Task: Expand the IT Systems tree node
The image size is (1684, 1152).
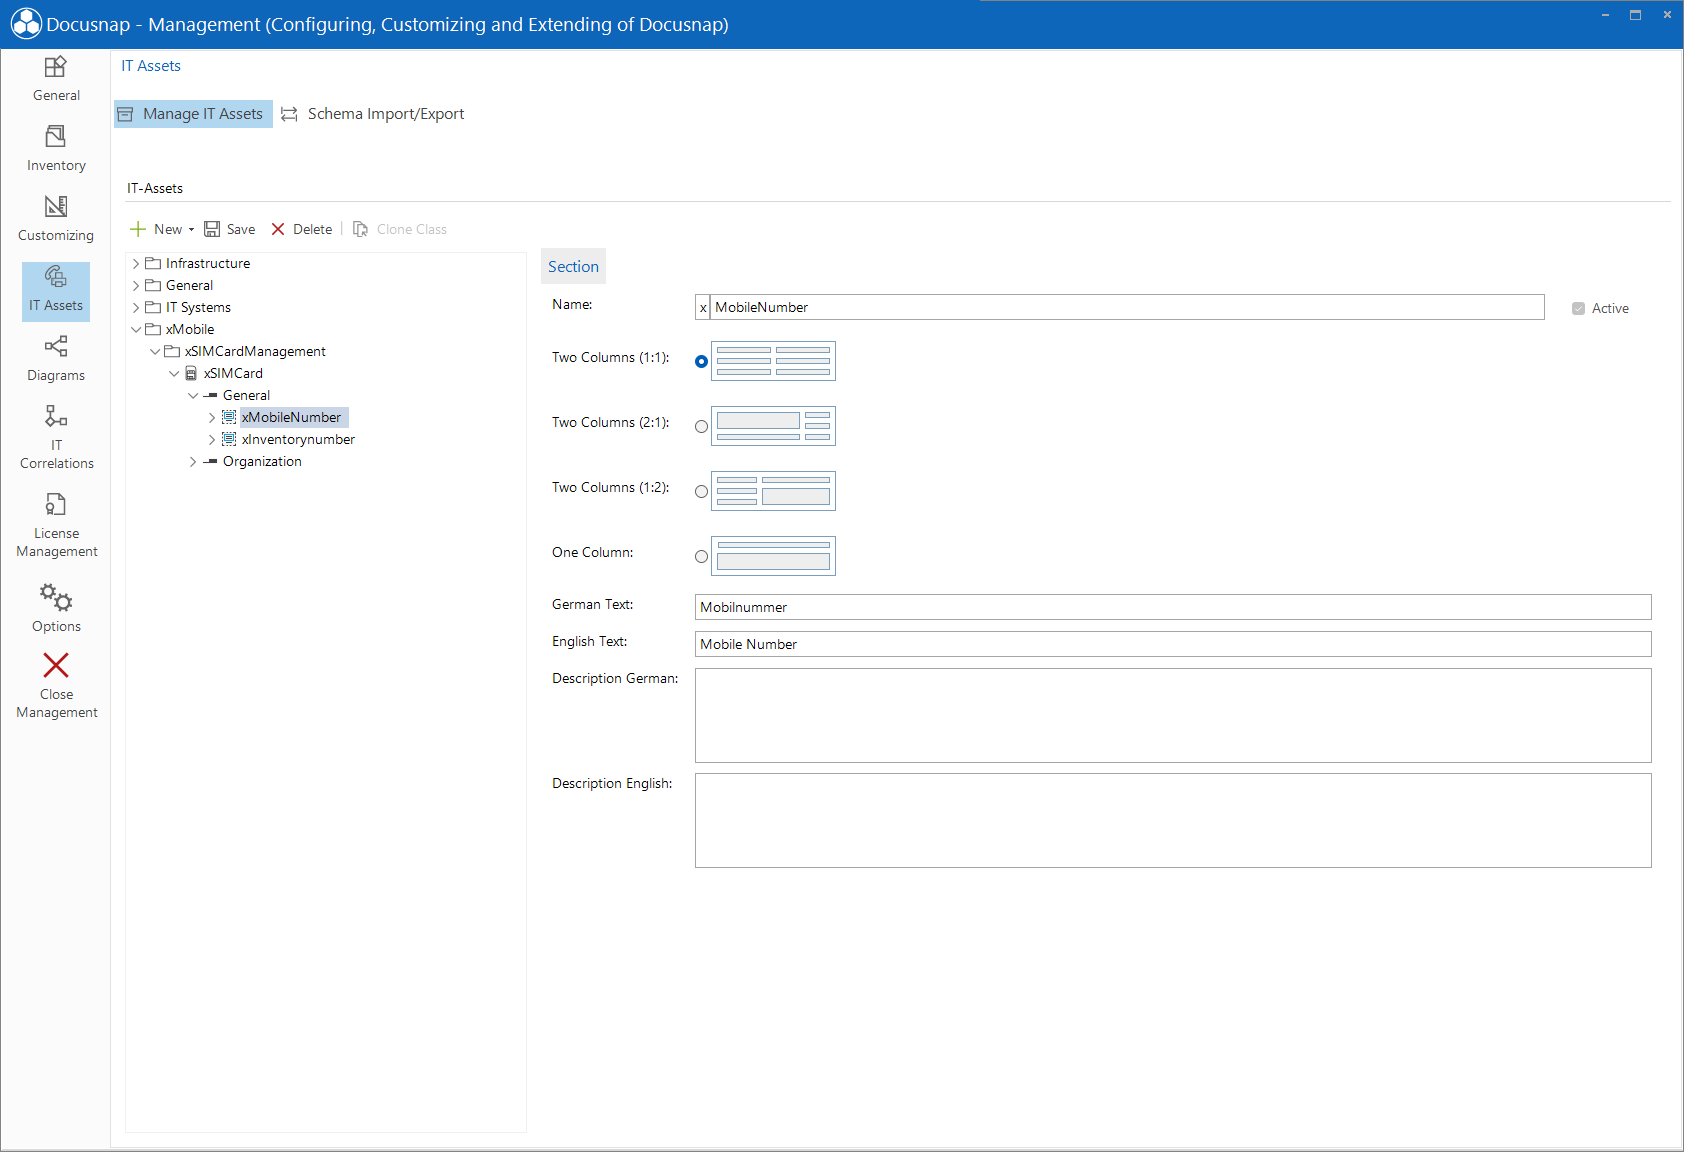Action: (x=136, y=307)
